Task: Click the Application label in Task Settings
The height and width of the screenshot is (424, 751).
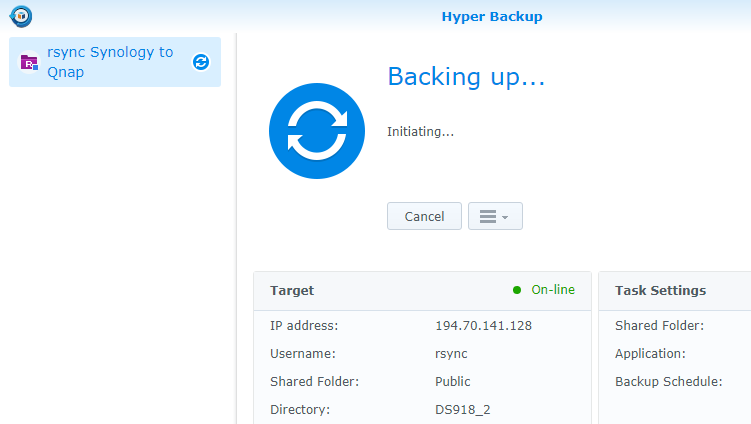Action: (650, 354)
